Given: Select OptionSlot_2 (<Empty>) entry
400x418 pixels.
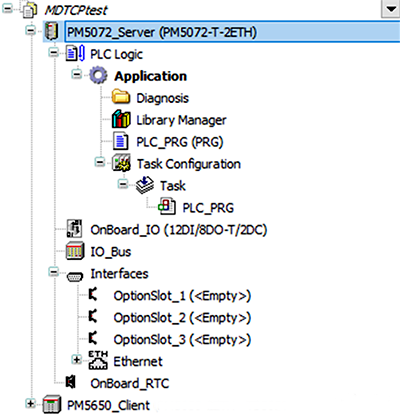Looking at the screenshot, I should [x=182, y=318].
